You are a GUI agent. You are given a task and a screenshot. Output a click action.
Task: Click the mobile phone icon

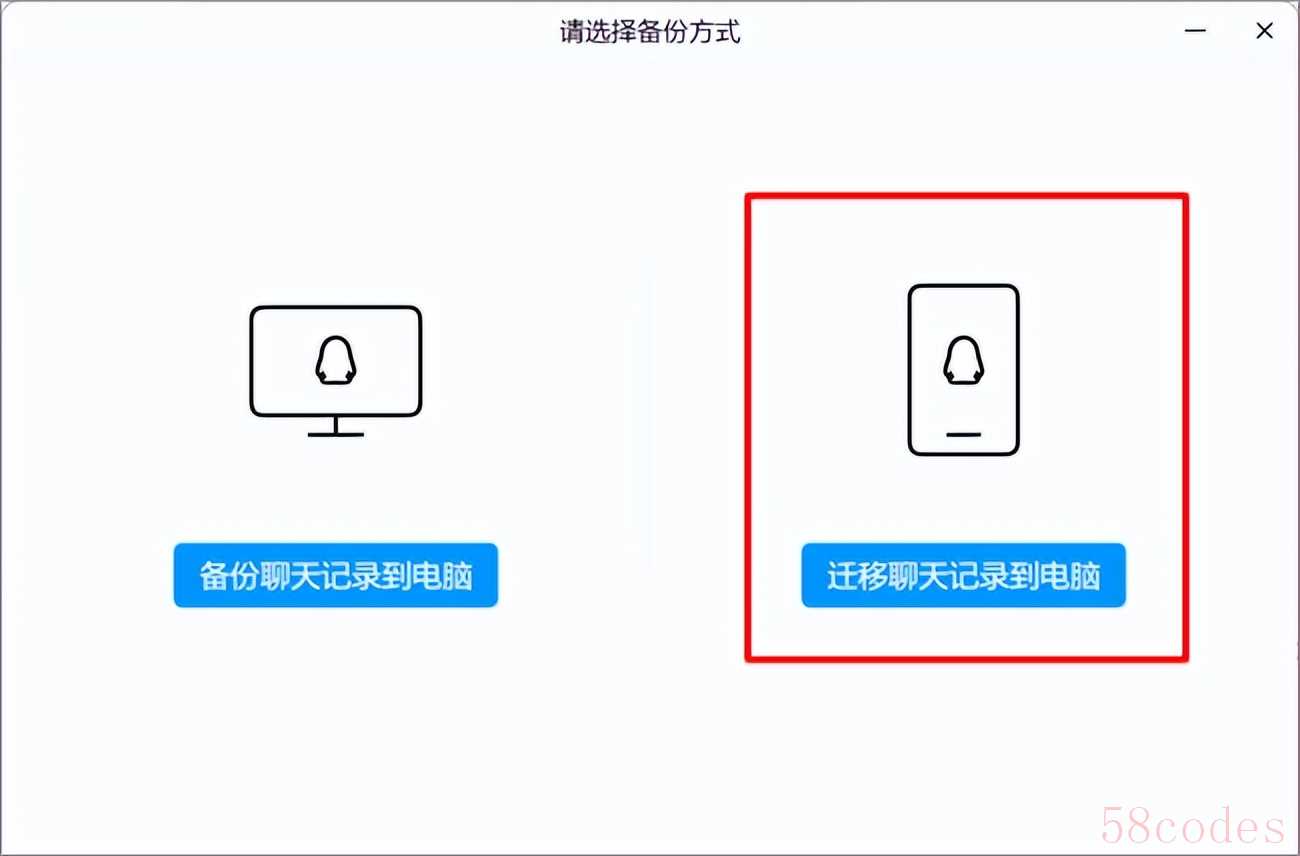point(963,370)
